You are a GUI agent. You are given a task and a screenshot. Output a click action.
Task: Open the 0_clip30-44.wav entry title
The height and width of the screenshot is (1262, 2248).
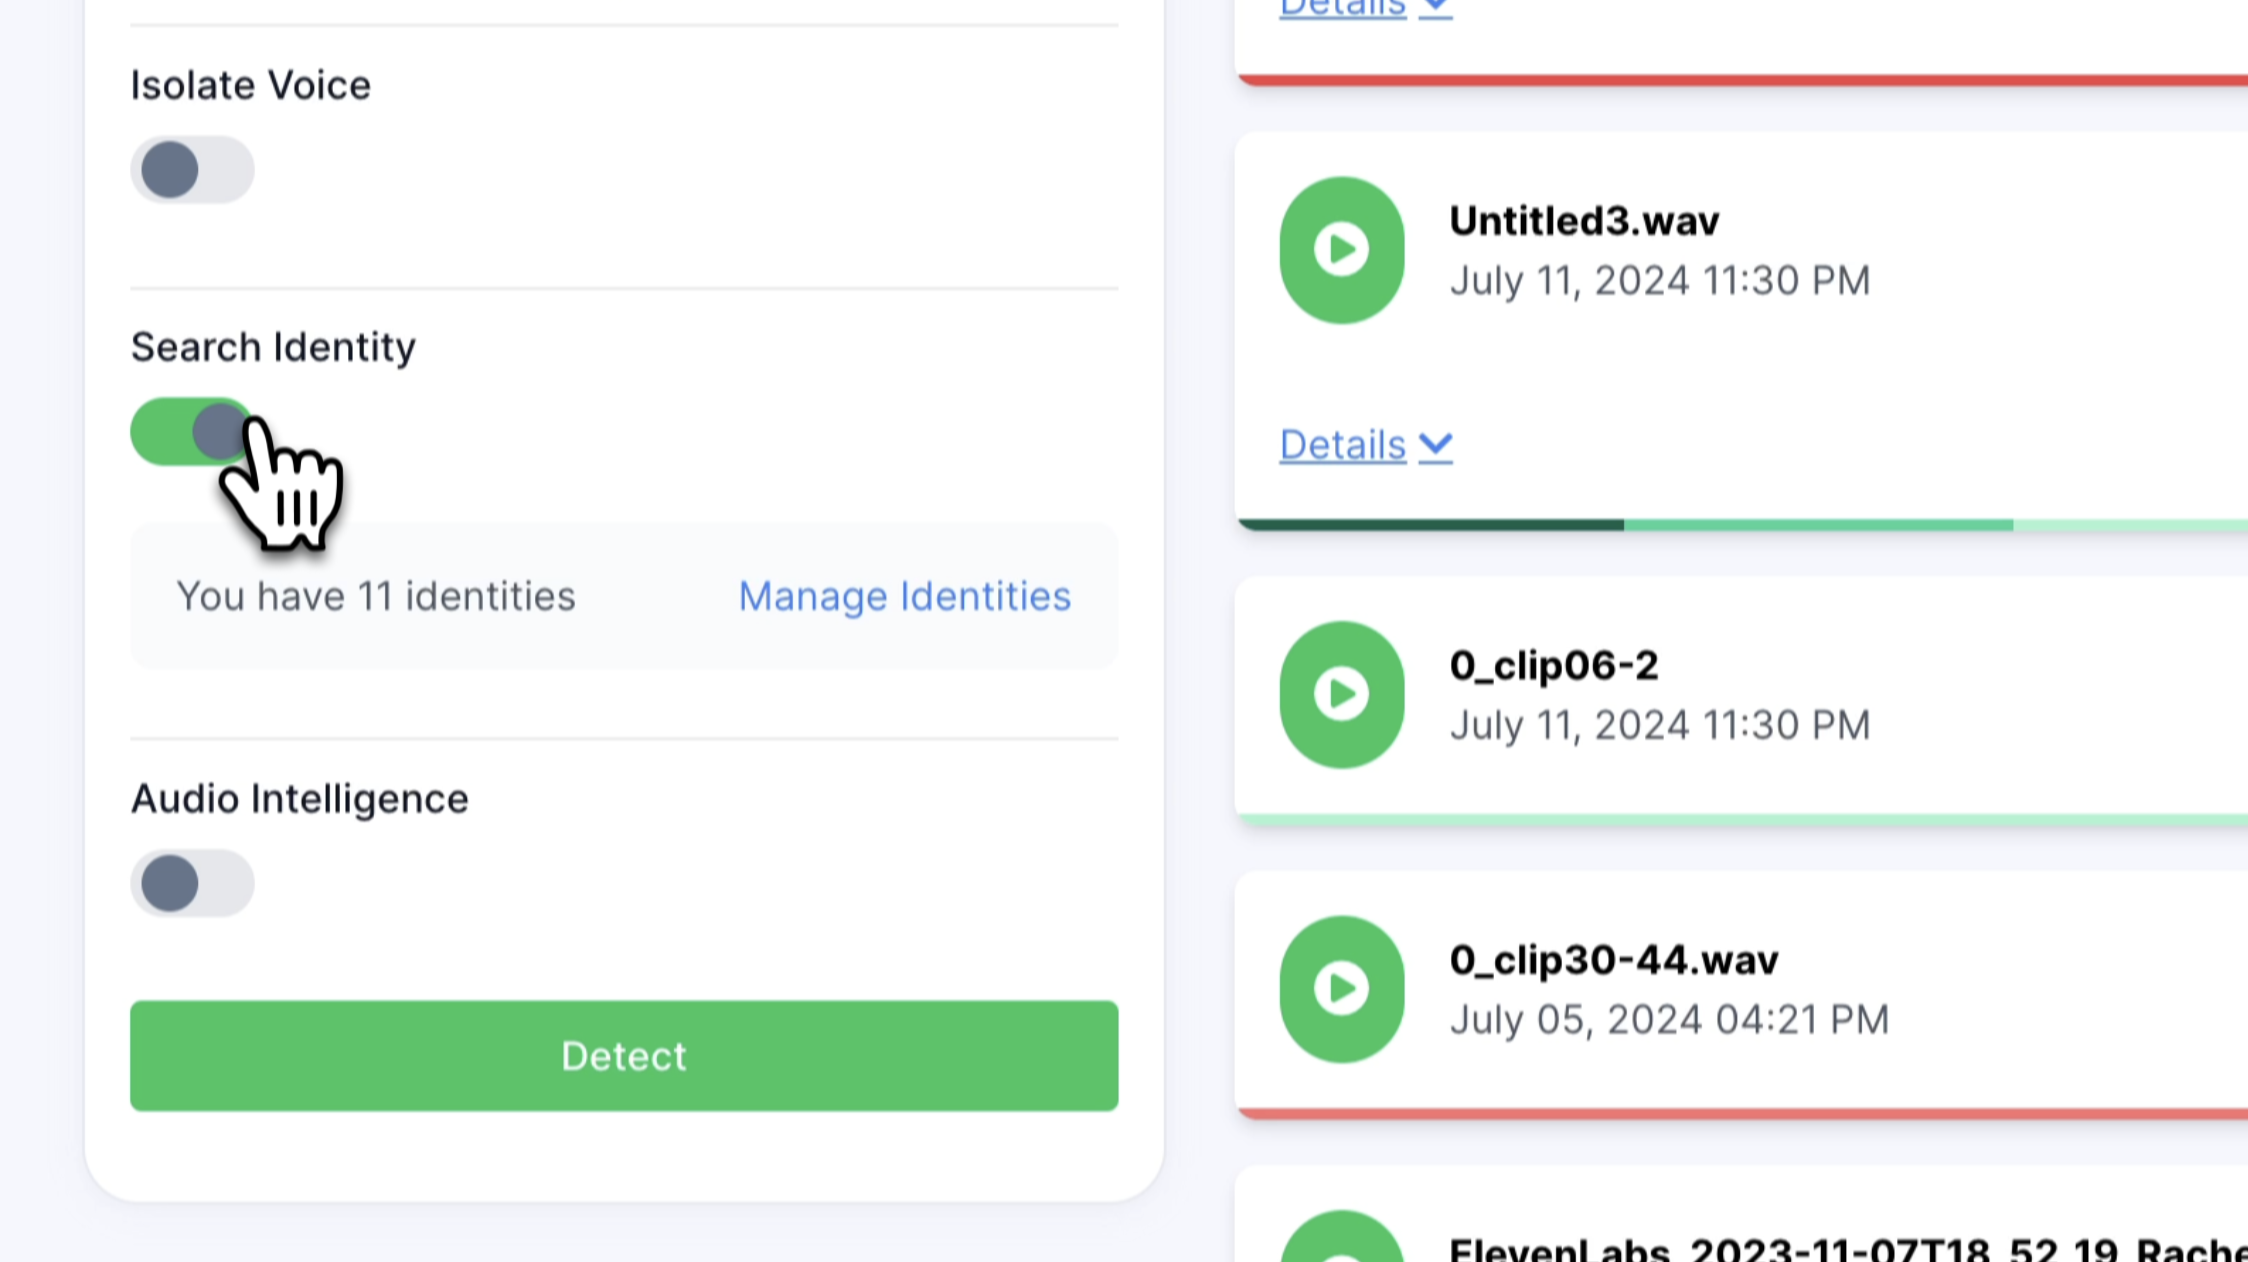tap(1613, 960)
